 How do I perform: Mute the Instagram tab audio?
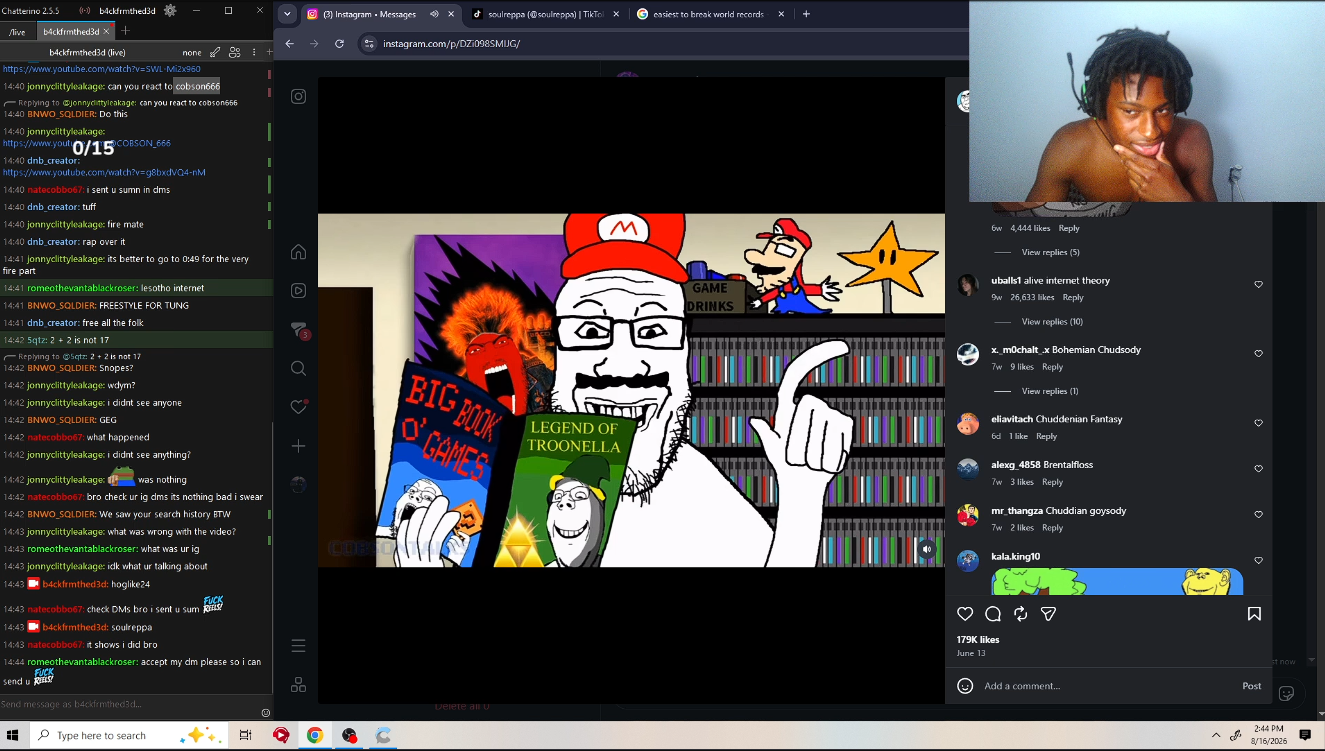pyautogui.click(x=434, y=14)
